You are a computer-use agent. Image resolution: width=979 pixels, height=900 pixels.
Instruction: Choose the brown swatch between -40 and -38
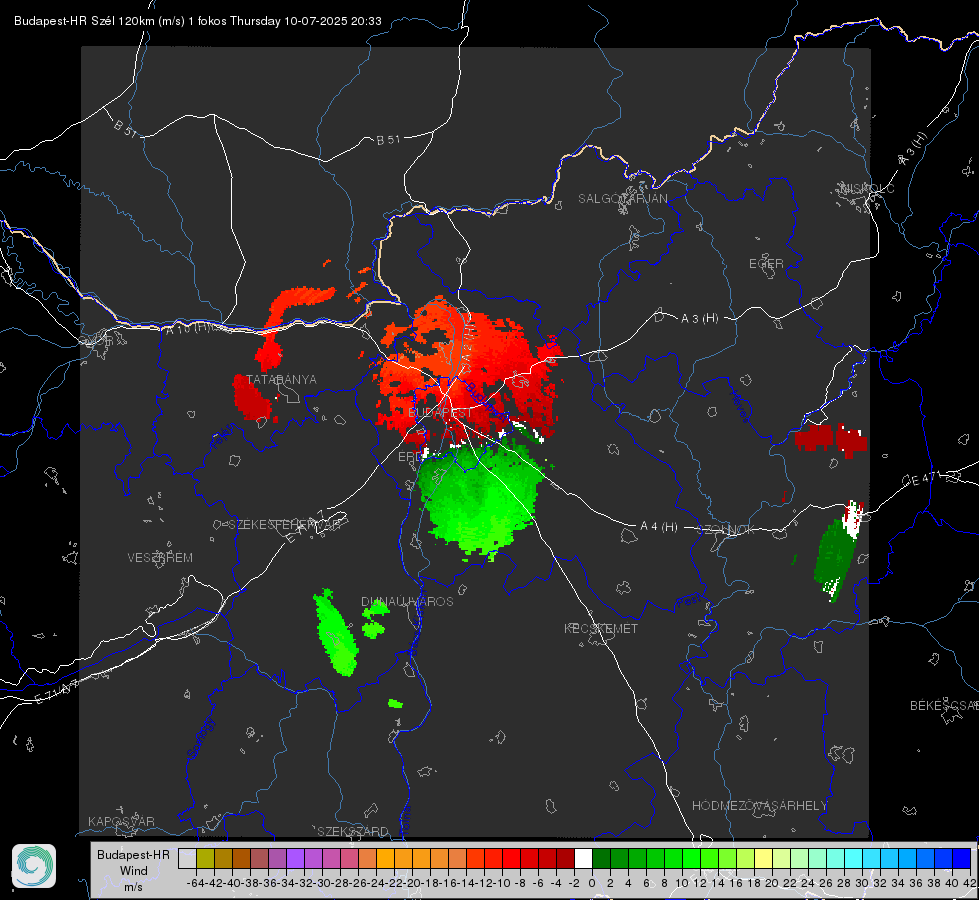click(242, 858)
